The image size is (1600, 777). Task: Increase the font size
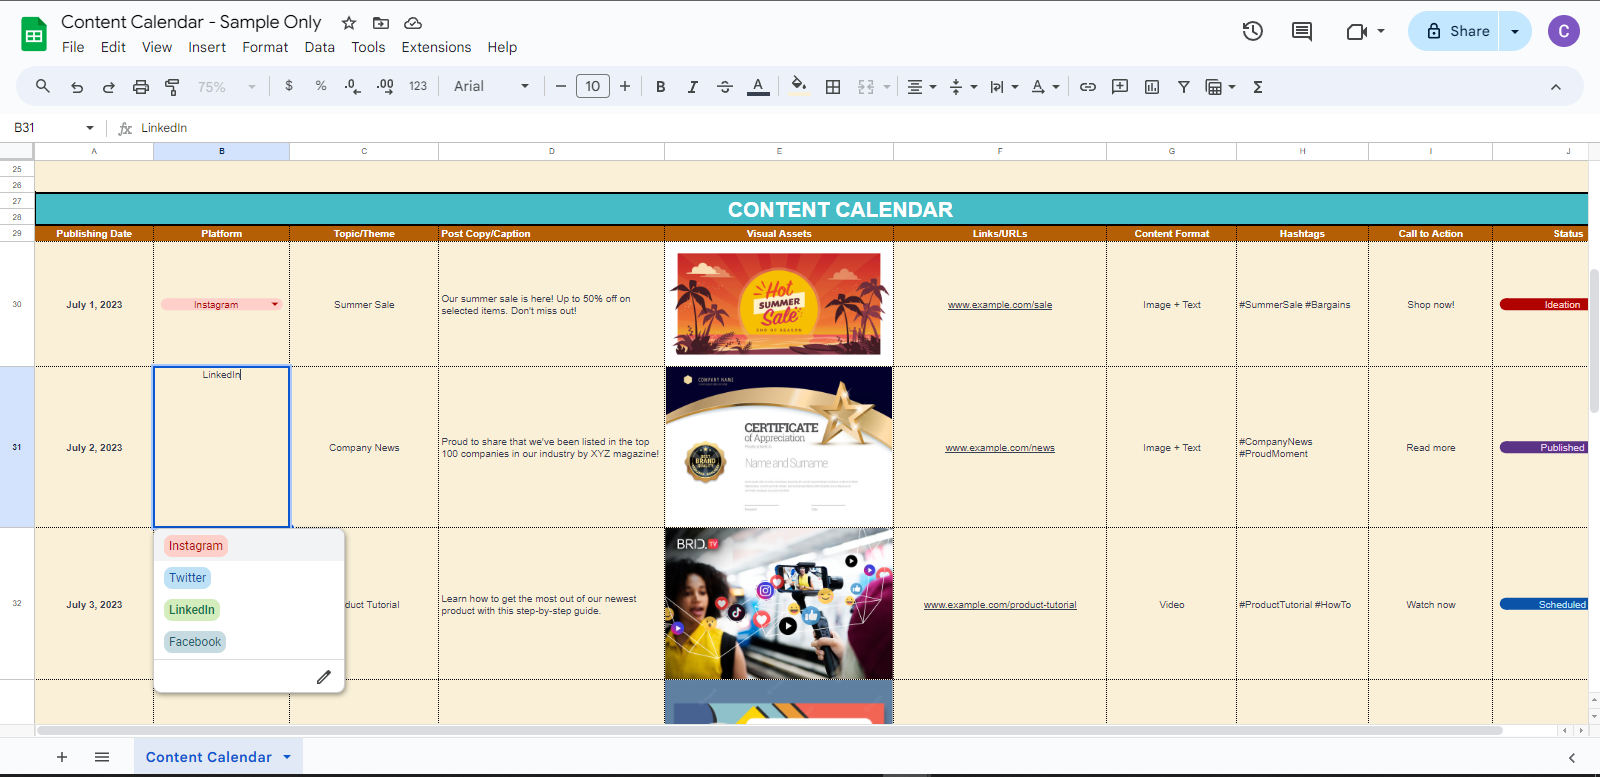(625, 86)
